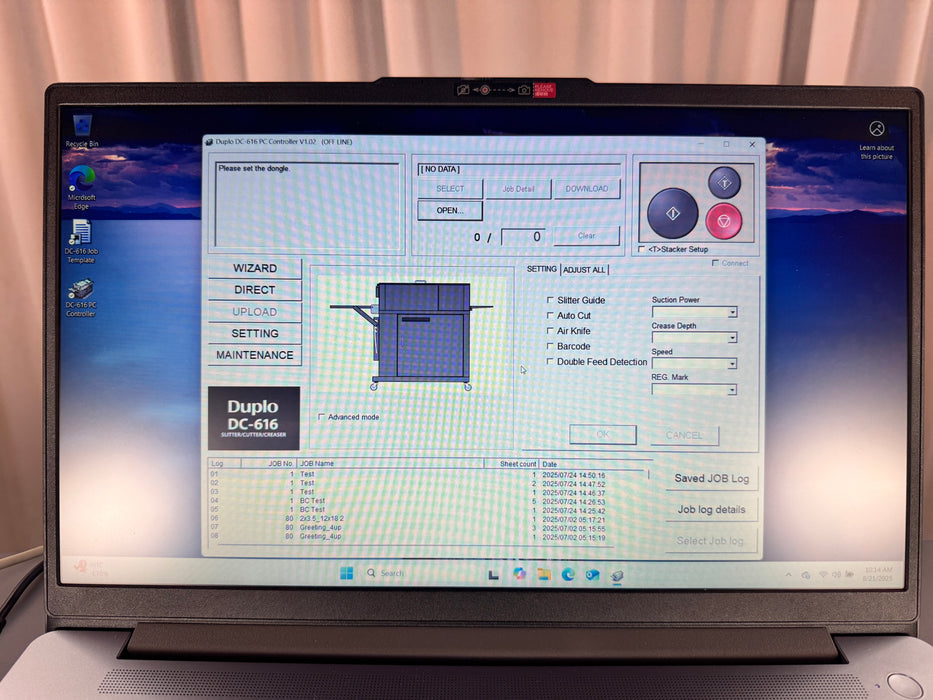933x700 pixels.
Task: Open Recycle Bin on desktop
Action: 82,132
